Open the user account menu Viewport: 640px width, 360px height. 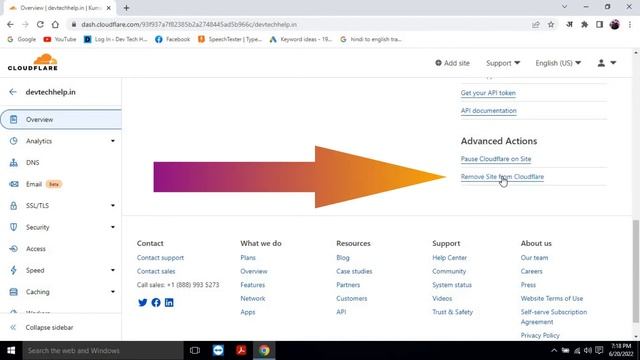607,63
